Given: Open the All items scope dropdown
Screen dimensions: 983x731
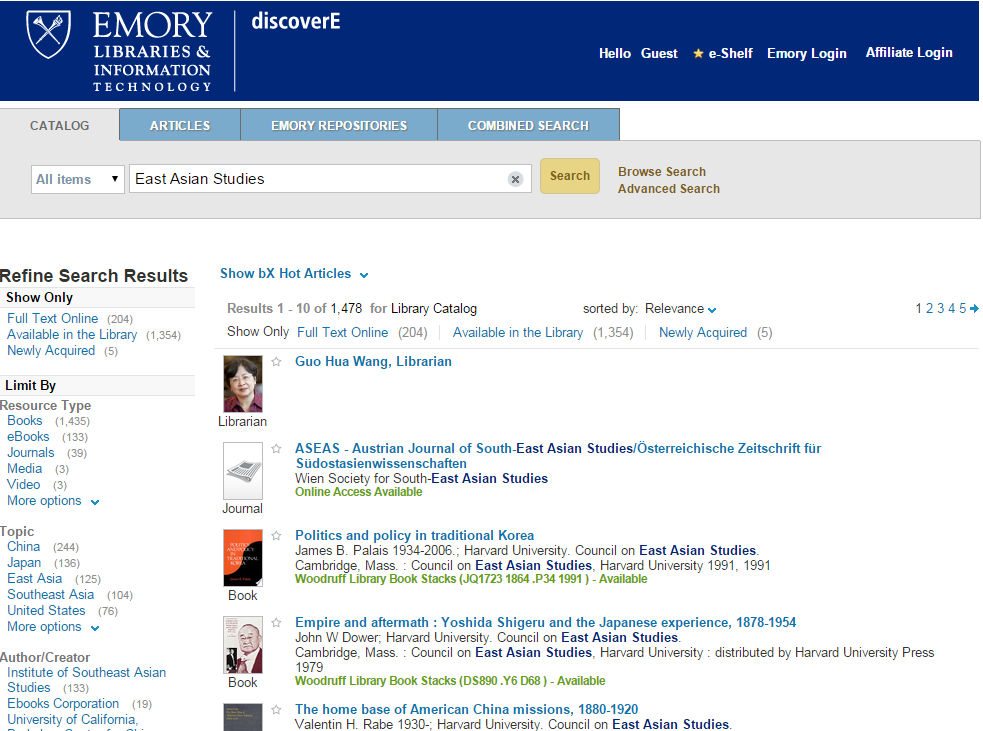Looking at the screenshot, I should pyautogui.click(x=78, y=179).
